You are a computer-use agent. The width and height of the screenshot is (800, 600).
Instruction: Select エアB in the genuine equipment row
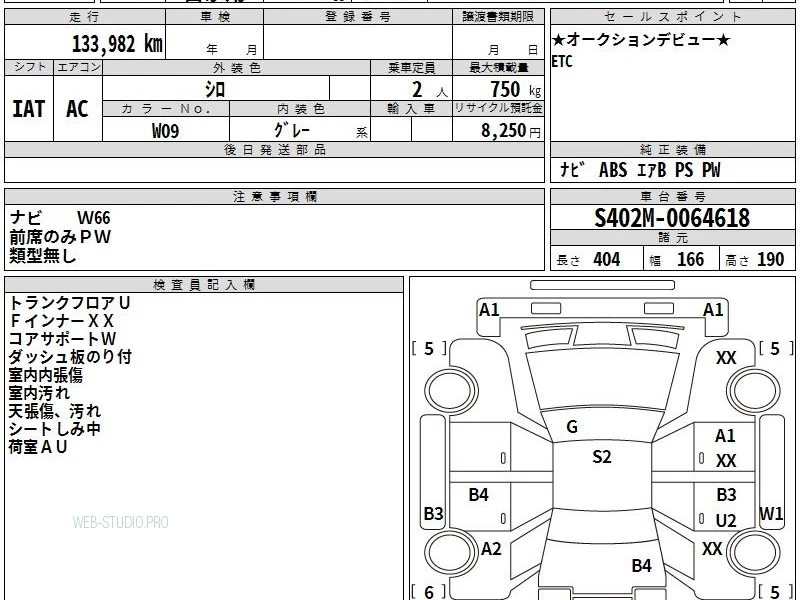pyautogui.click(x=652, y=170)
